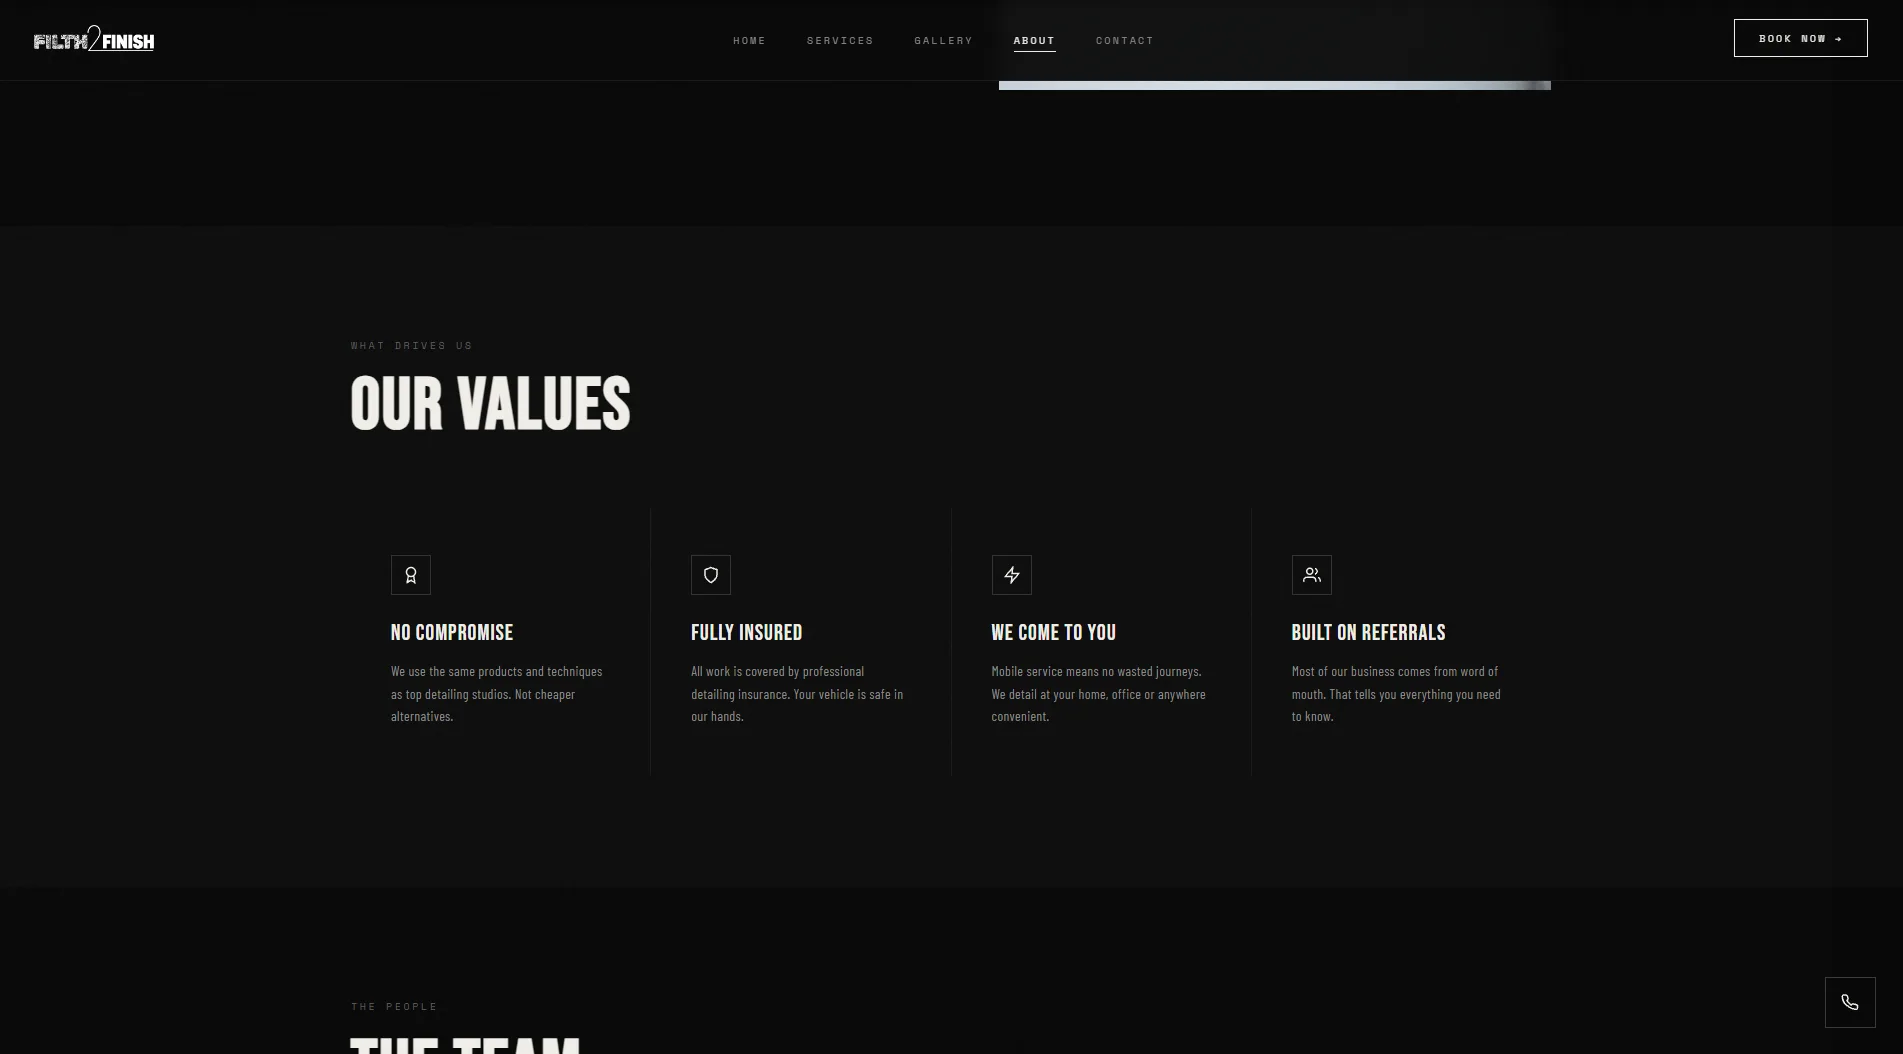1903x1054 pixels.
Task: Click the We Come To You heading
Action: tap(1053, 632)
